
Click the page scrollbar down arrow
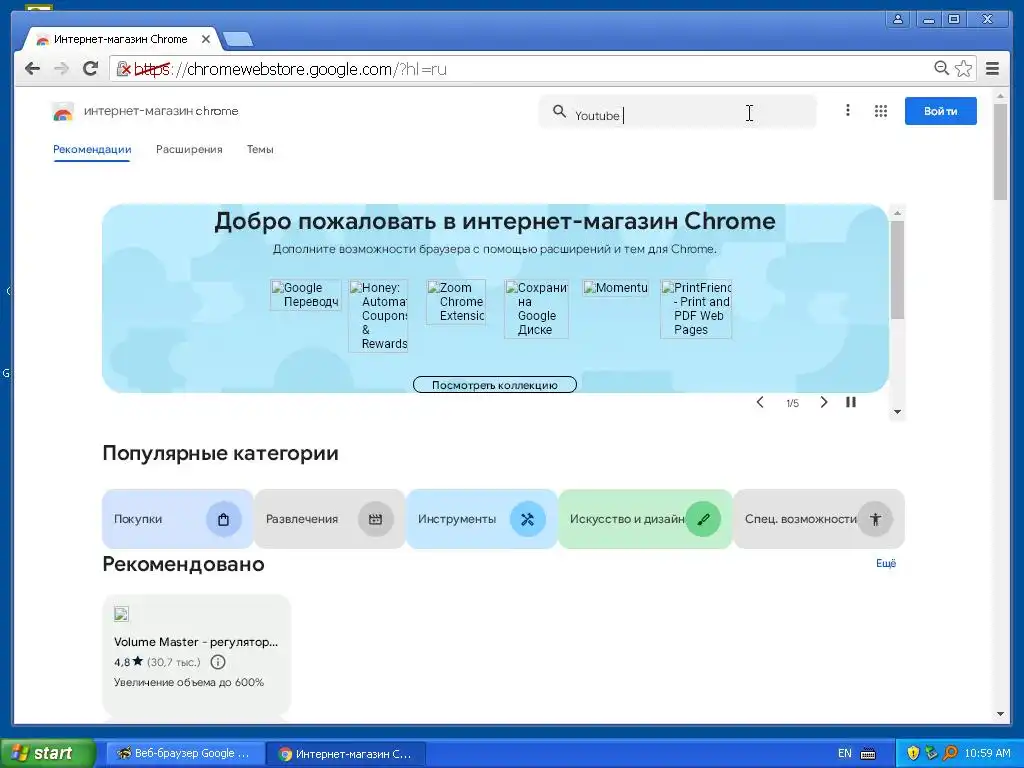(1000, 714)
